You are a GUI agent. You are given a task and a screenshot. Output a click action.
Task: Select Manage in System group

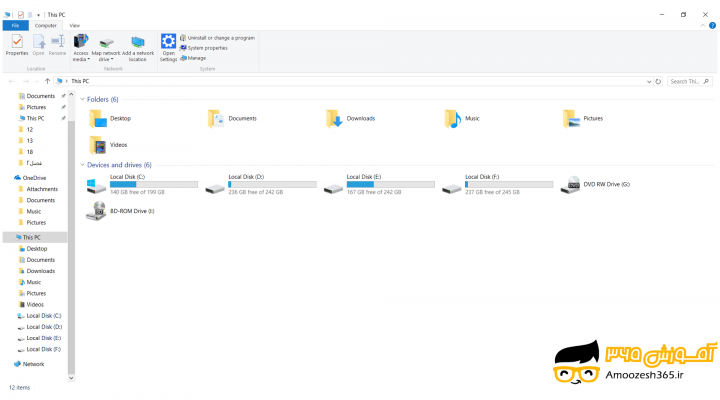tap(193, 58)
